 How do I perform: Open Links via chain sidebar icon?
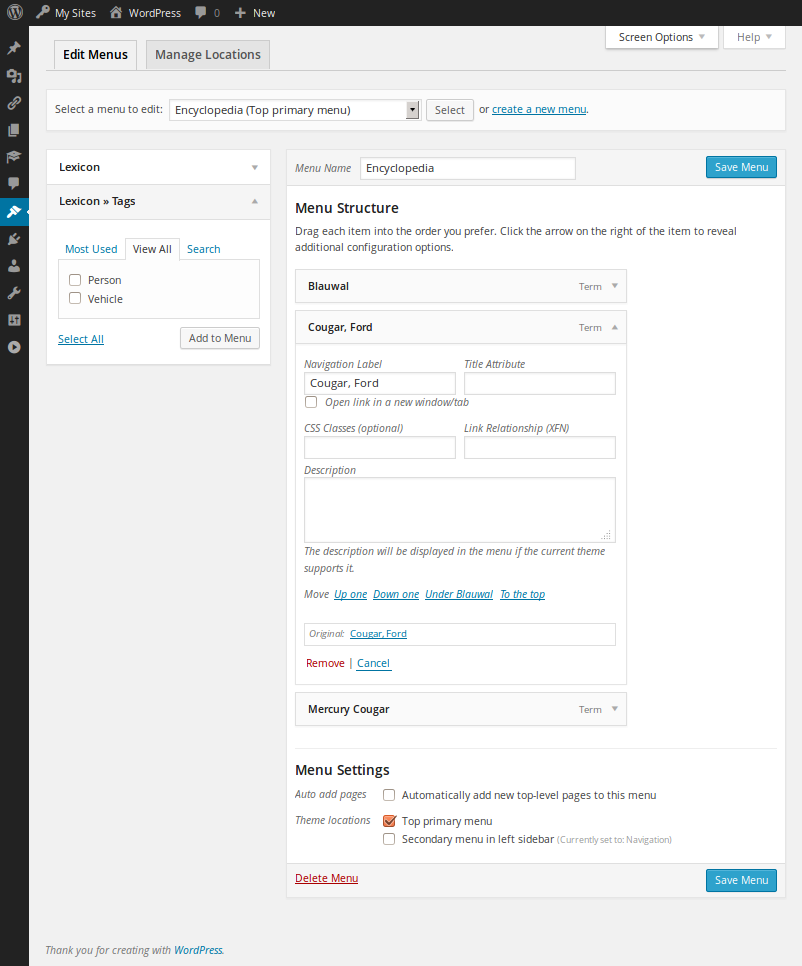(x=14, y=103)
